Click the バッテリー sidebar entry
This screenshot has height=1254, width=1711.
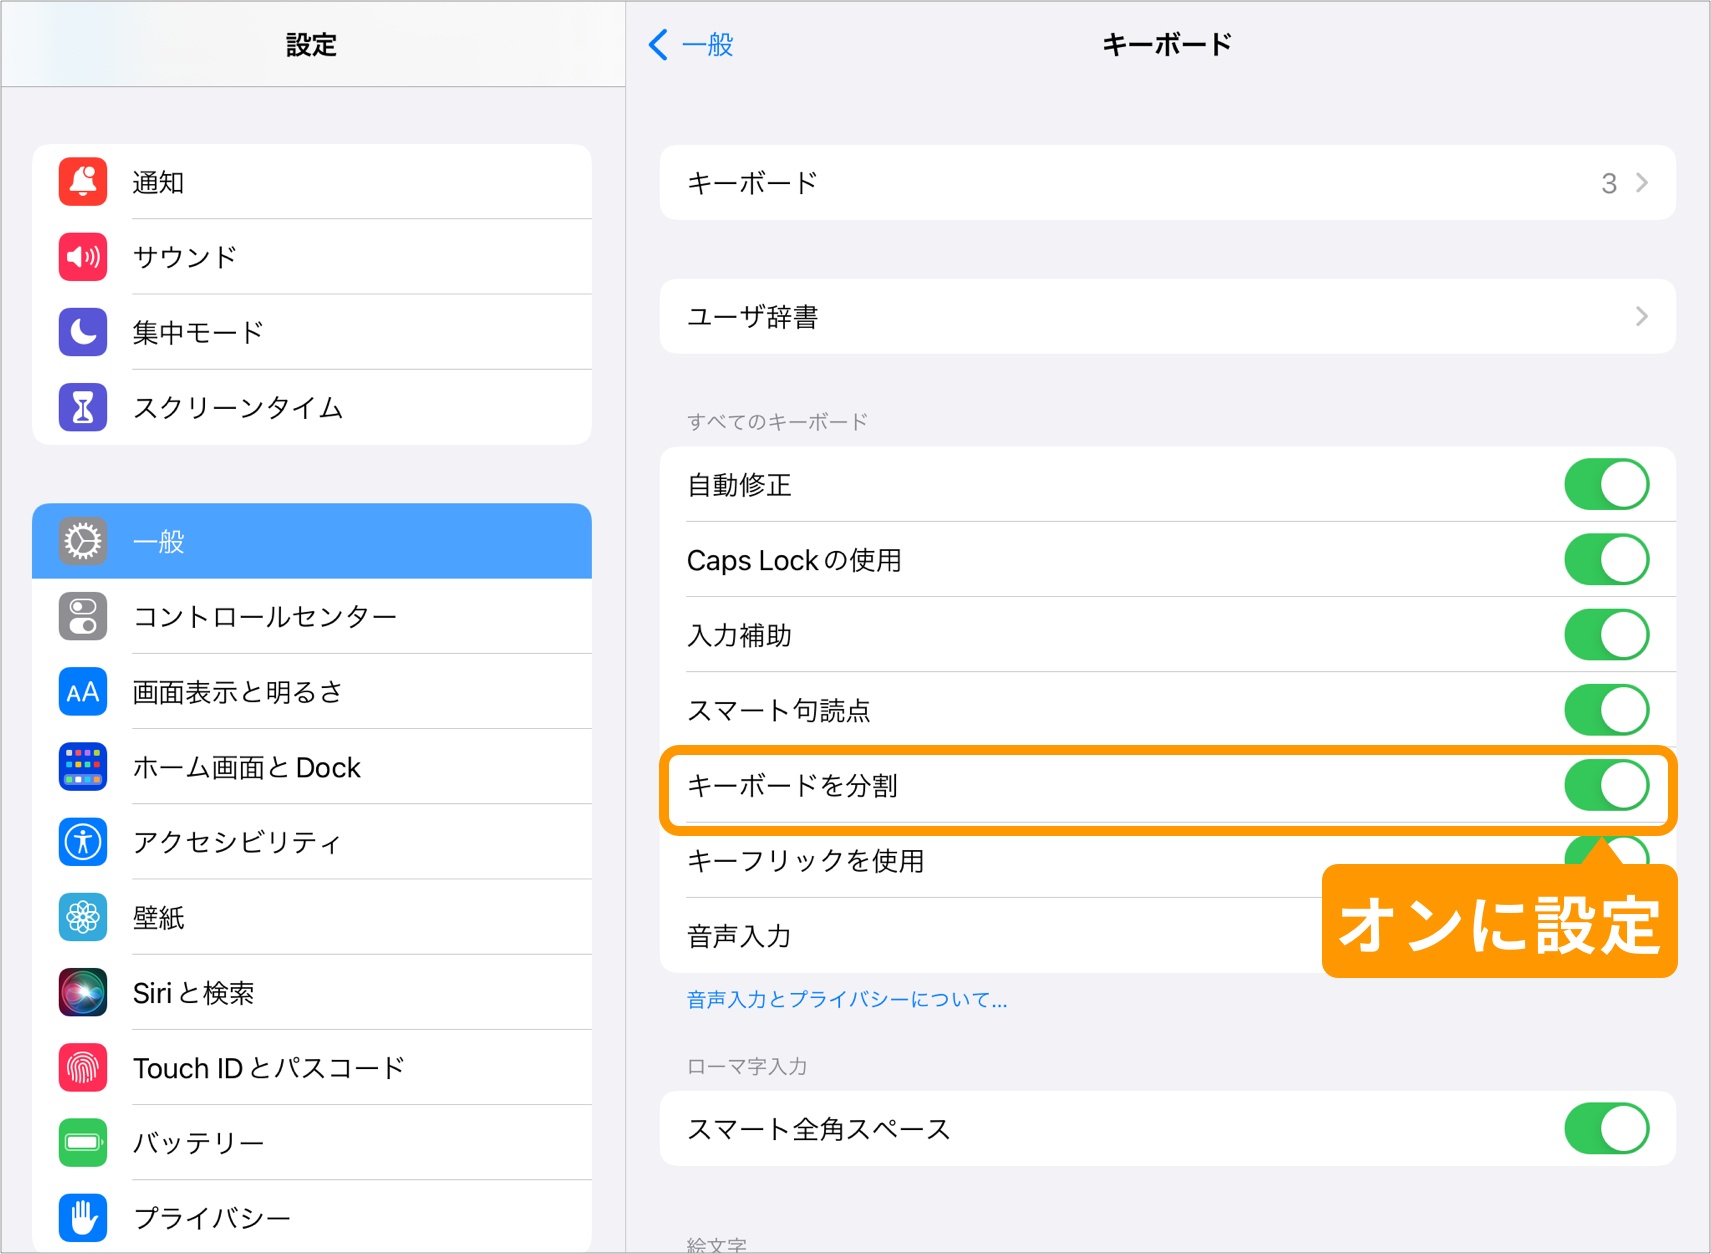198,1142
